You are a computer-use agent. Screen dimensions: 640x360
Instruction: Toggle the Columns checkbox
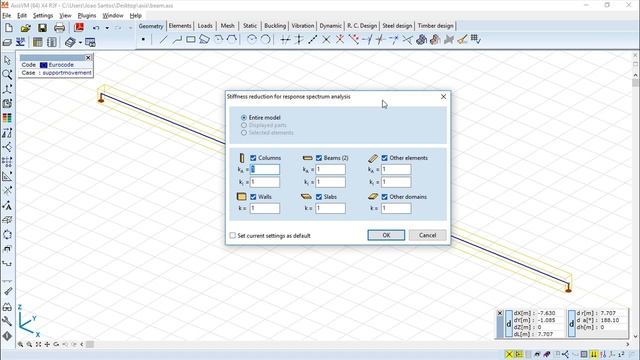pyautogui.click(x=253, y=158)
